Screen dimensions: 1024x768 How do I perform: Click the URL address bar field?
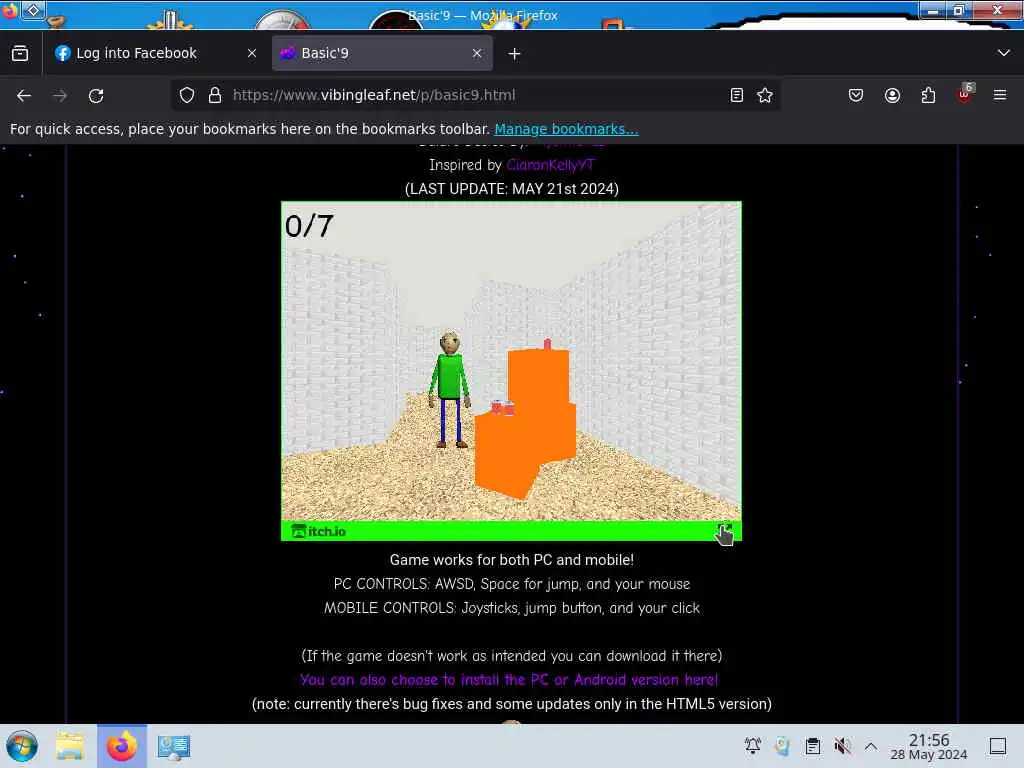(x=477, y=95)
